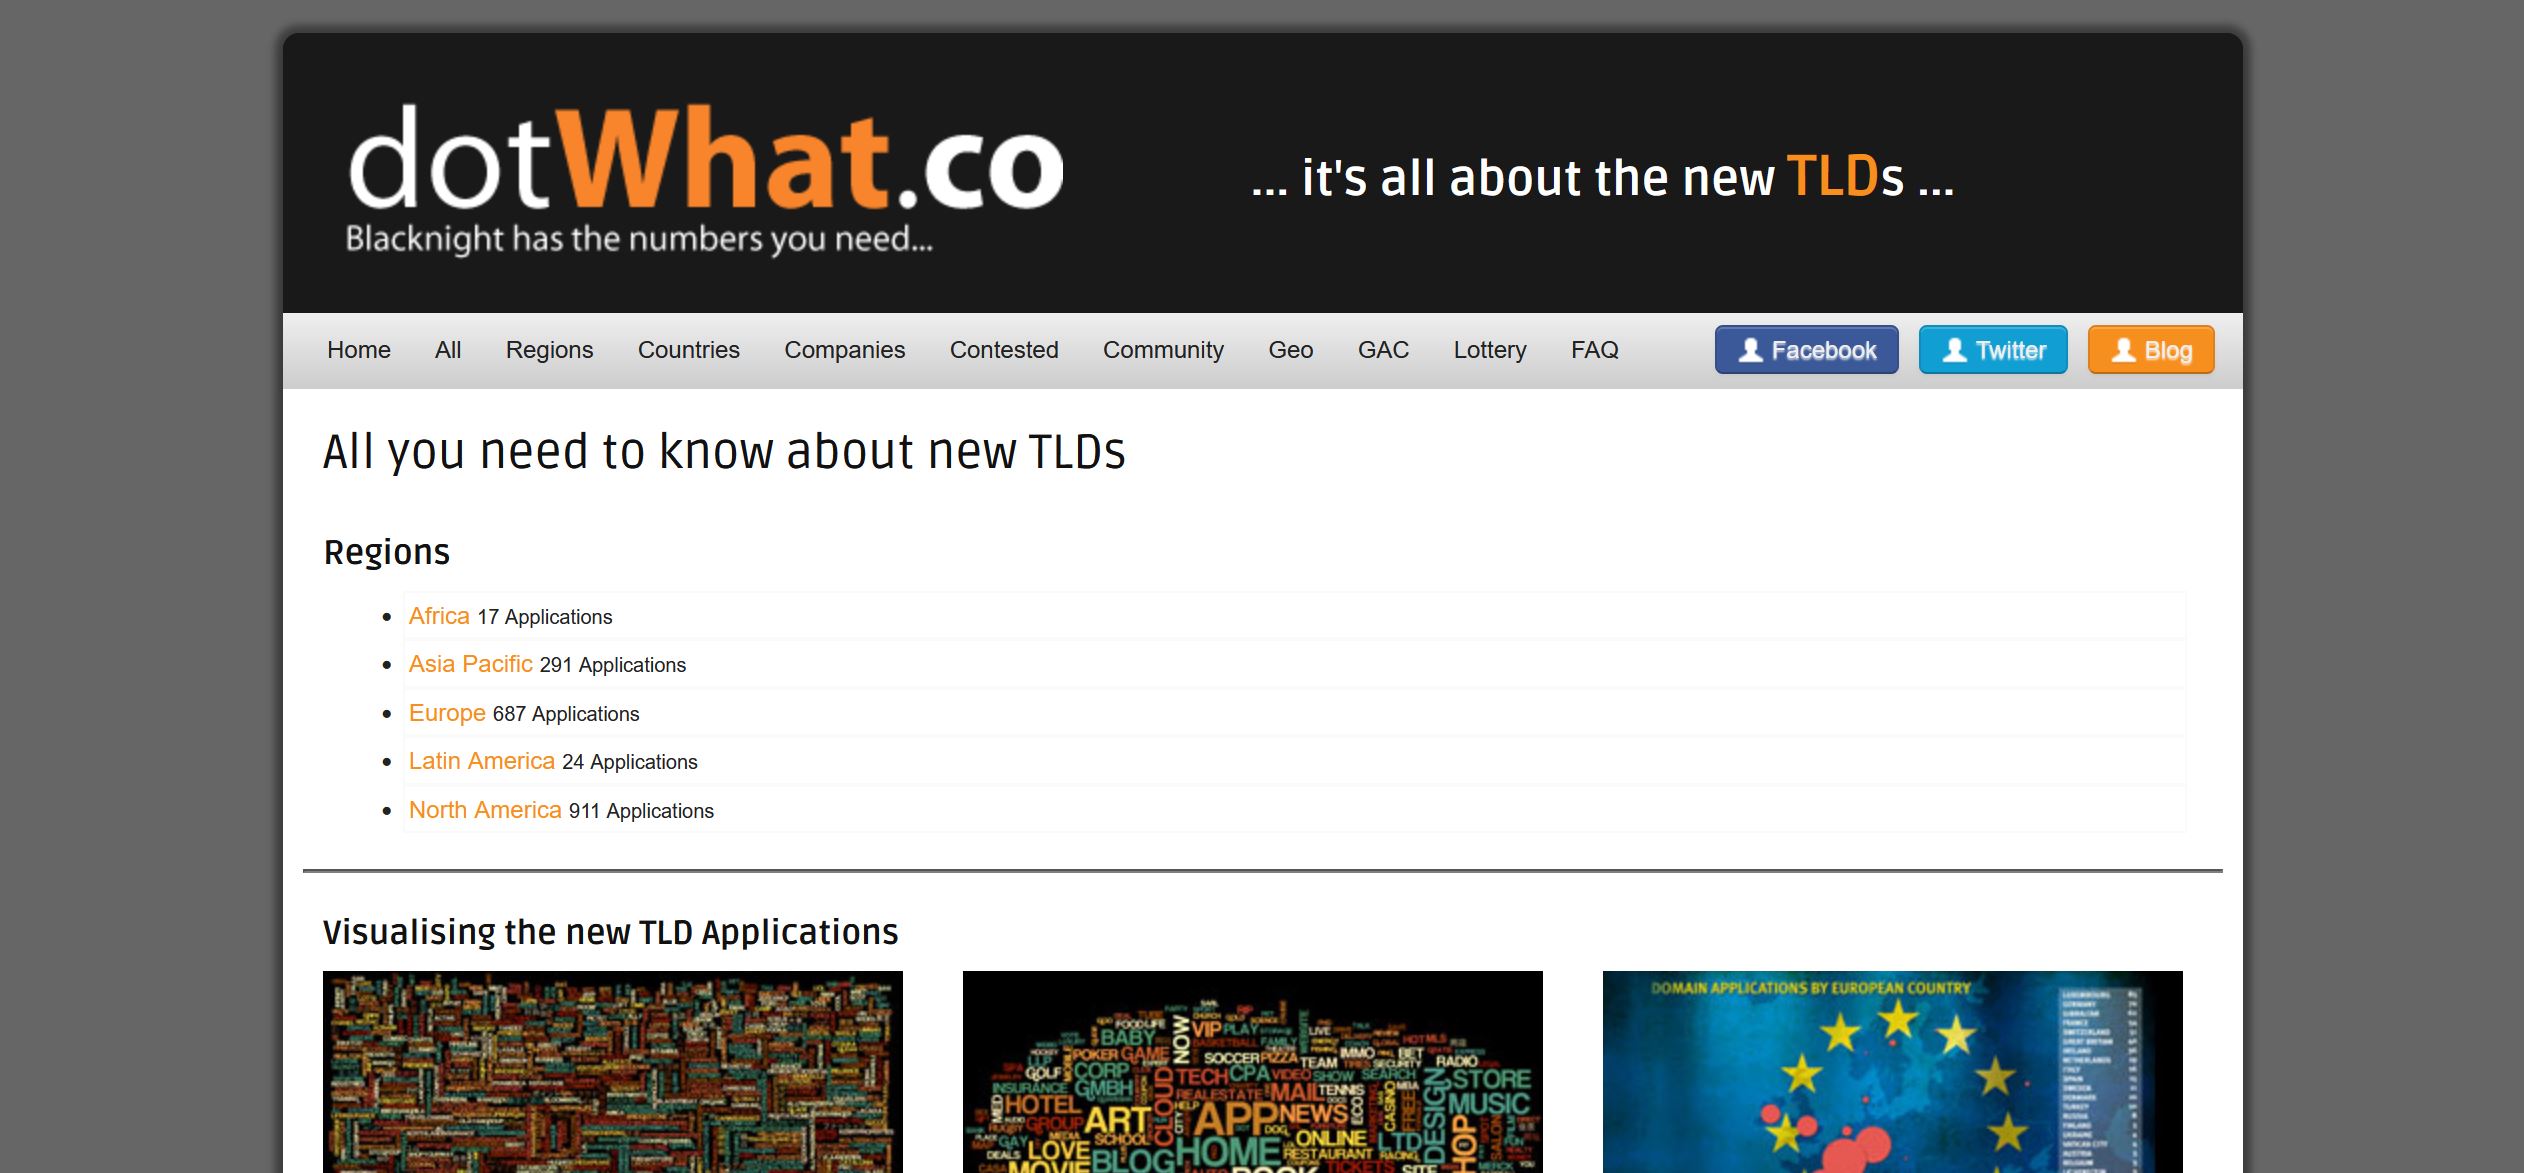Click the 'Regions' section heading
Screen dimensions: 2524x1173
tap(387, 552)
